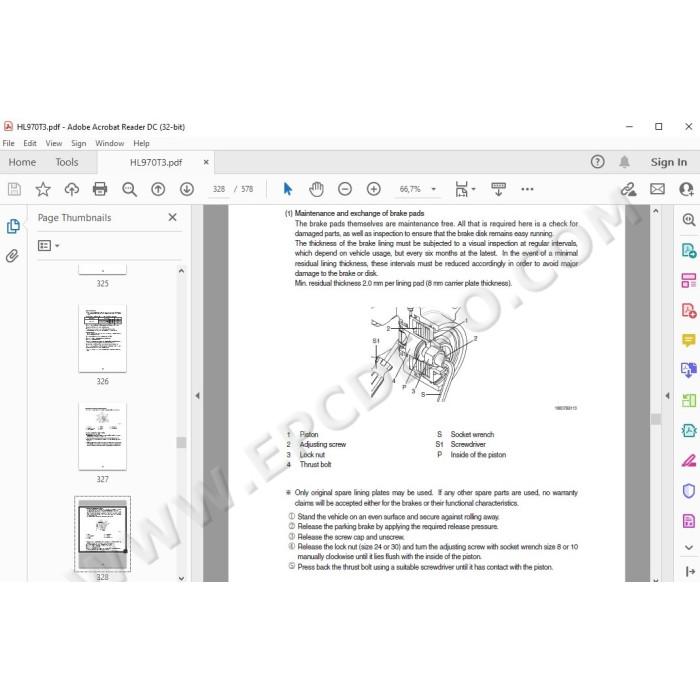
Task: Click thumbnails scroll up arrow
Action: [x=181, y=271]
